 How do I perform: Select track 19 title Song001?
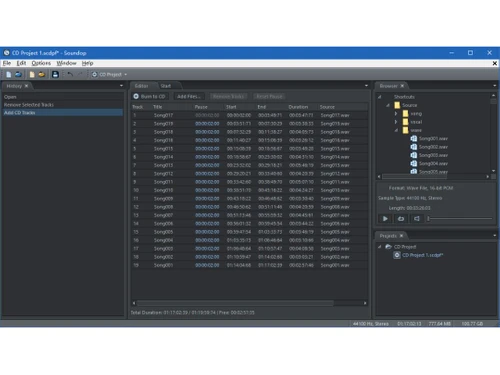(163, 265)
